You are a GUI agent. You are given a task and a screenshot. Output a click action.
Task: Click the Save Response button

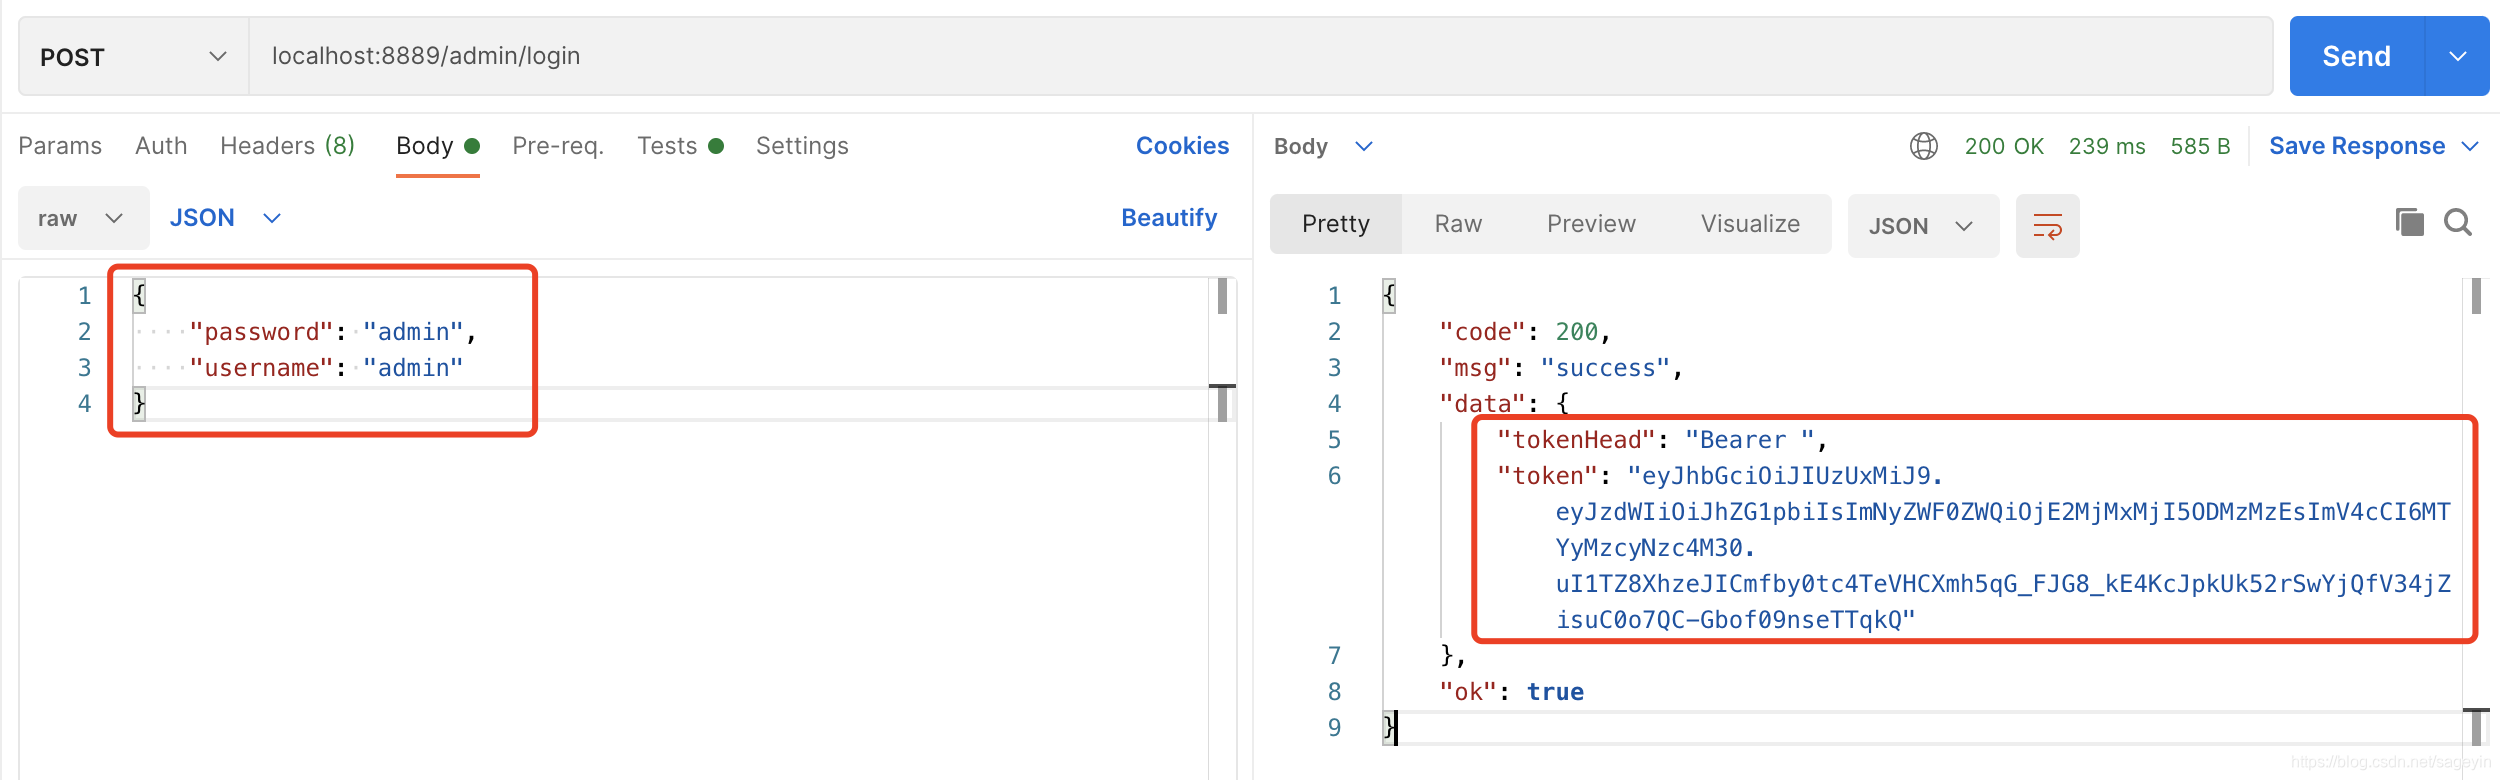coord(2357,146)
